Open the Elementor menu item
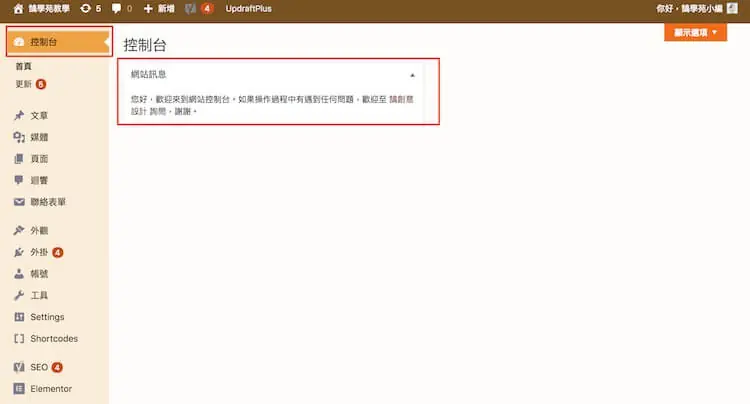 click(51, 389)
